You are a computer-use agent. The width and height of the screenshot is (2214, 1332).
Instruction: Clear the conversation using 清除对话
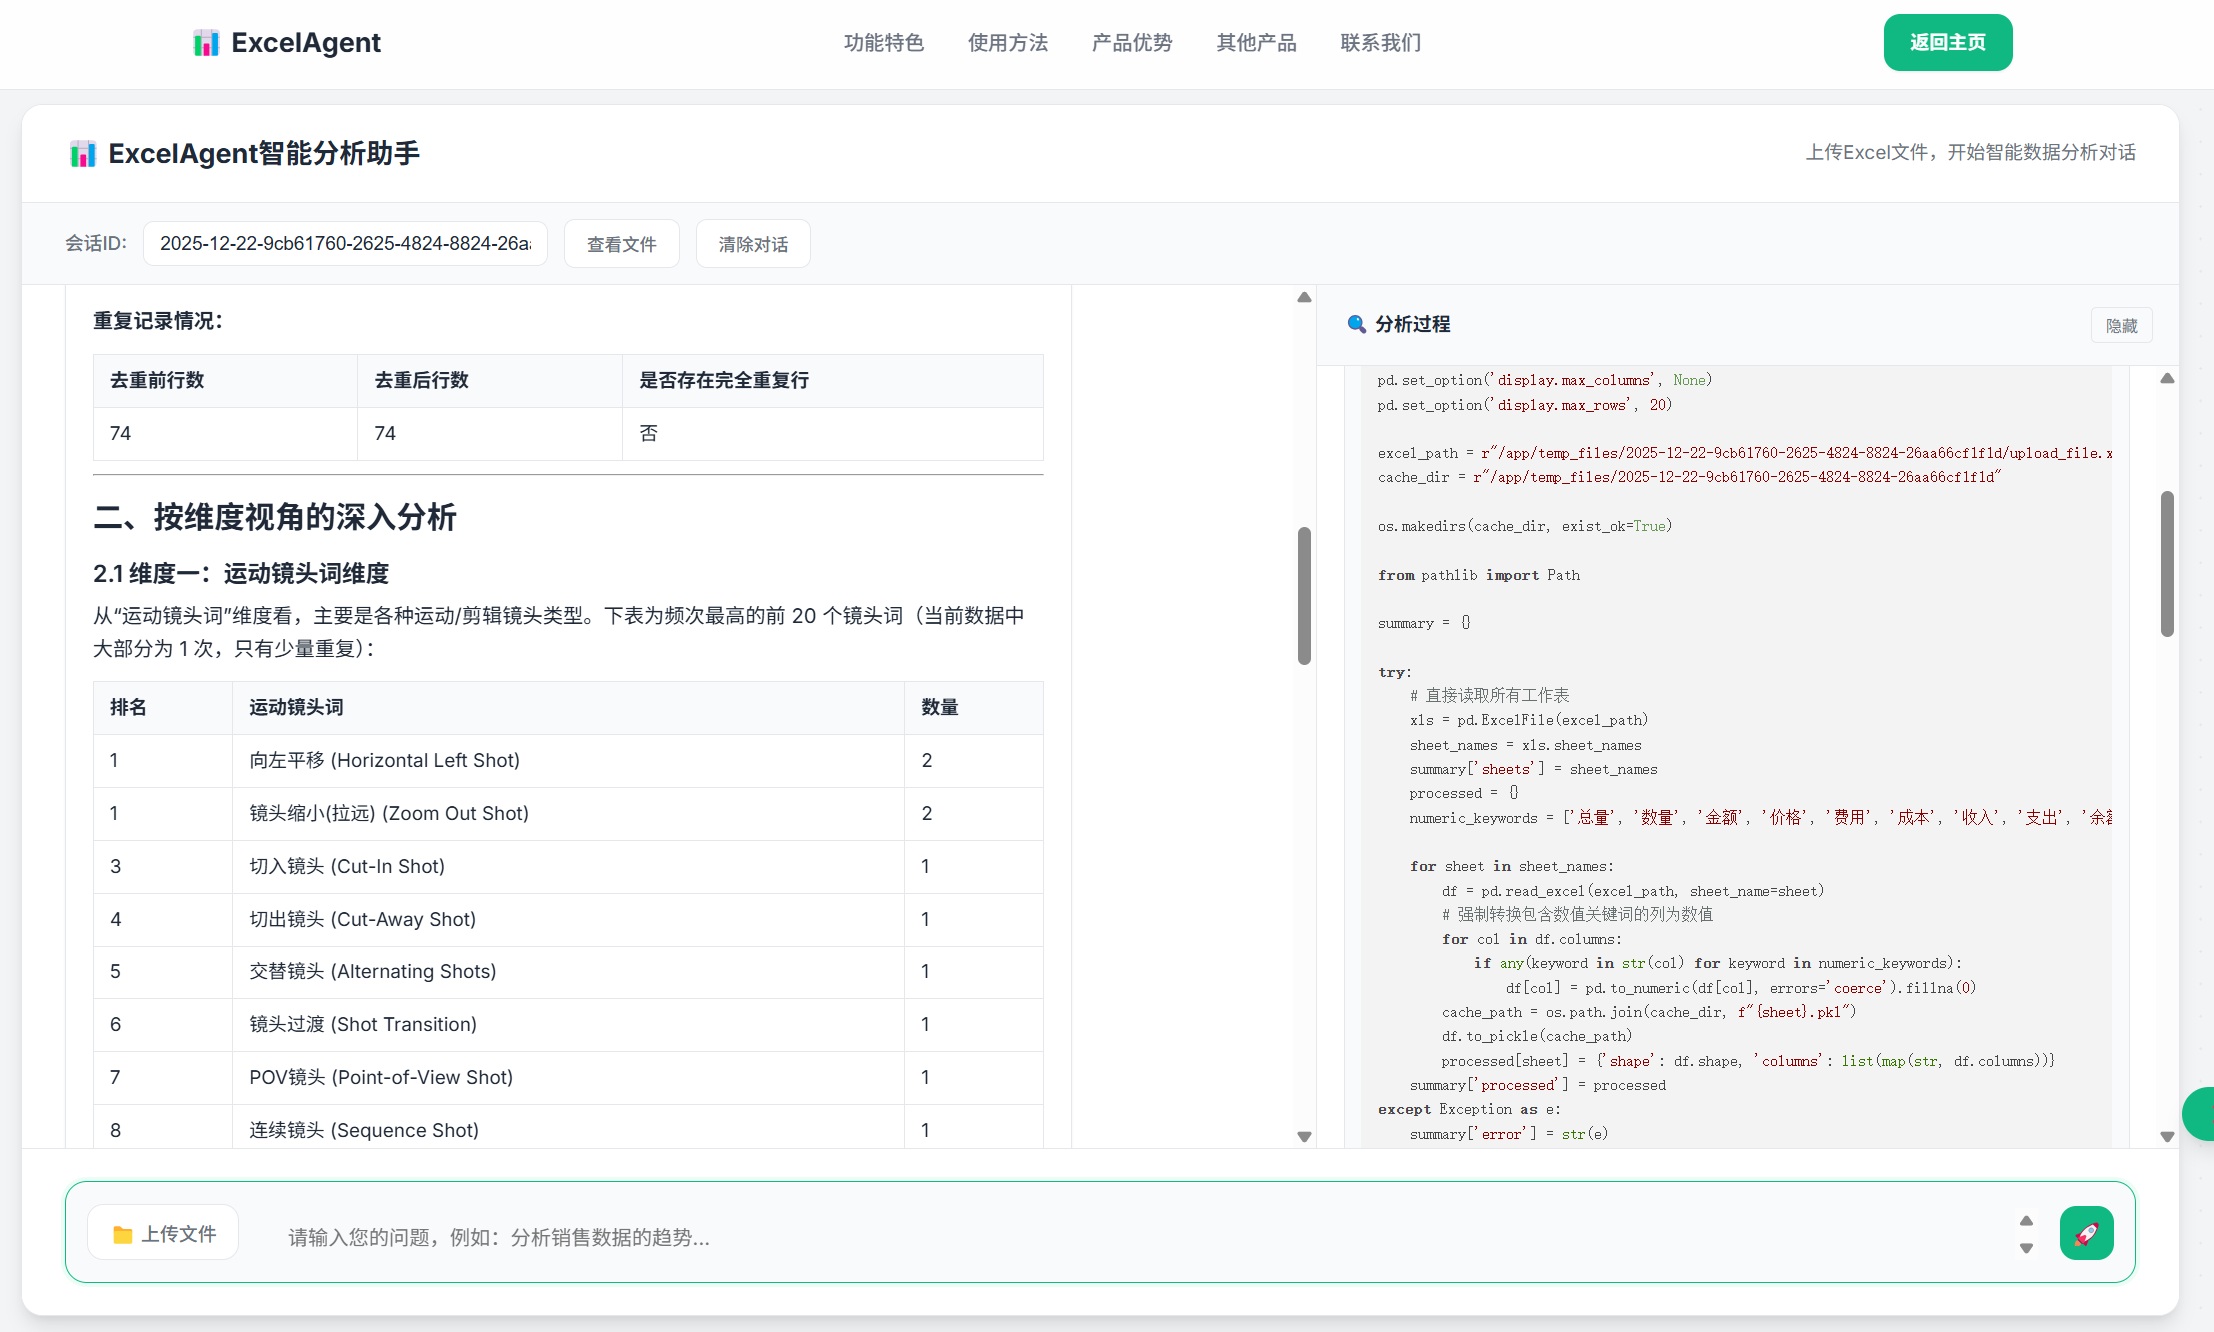coord(753,243)
